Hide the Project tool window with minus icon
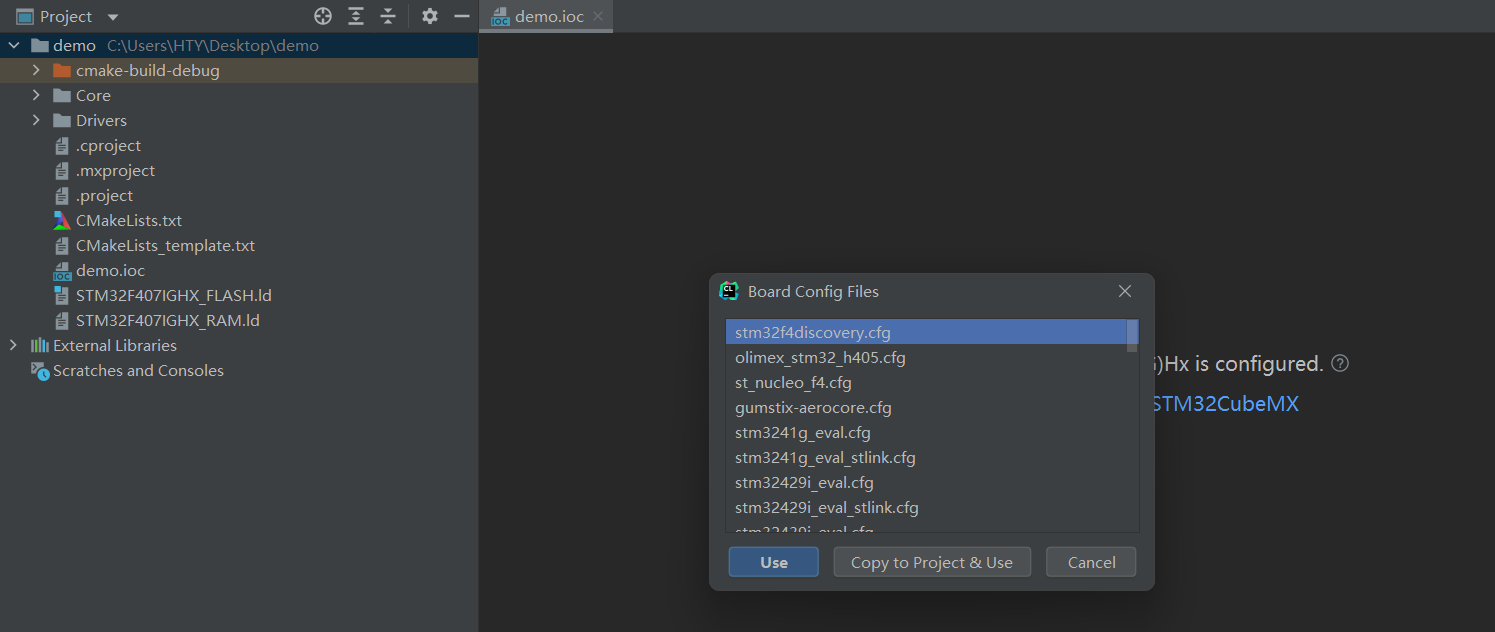1495x632 pixels. point(461,16)
